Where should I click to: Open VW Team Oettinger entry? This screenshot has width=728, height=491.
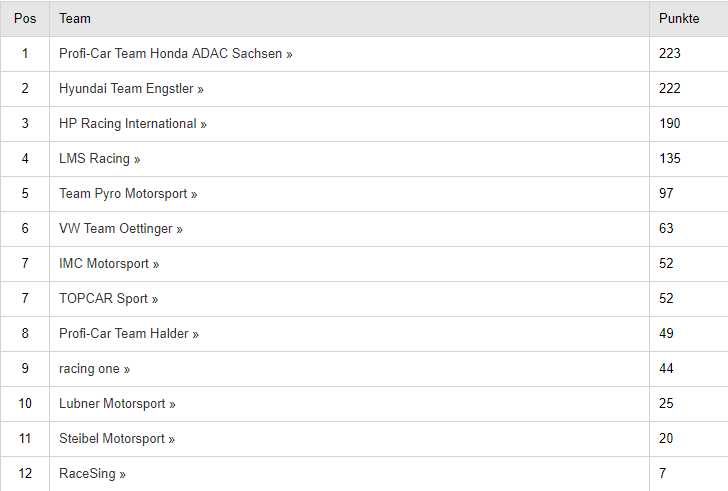point(121,229)
